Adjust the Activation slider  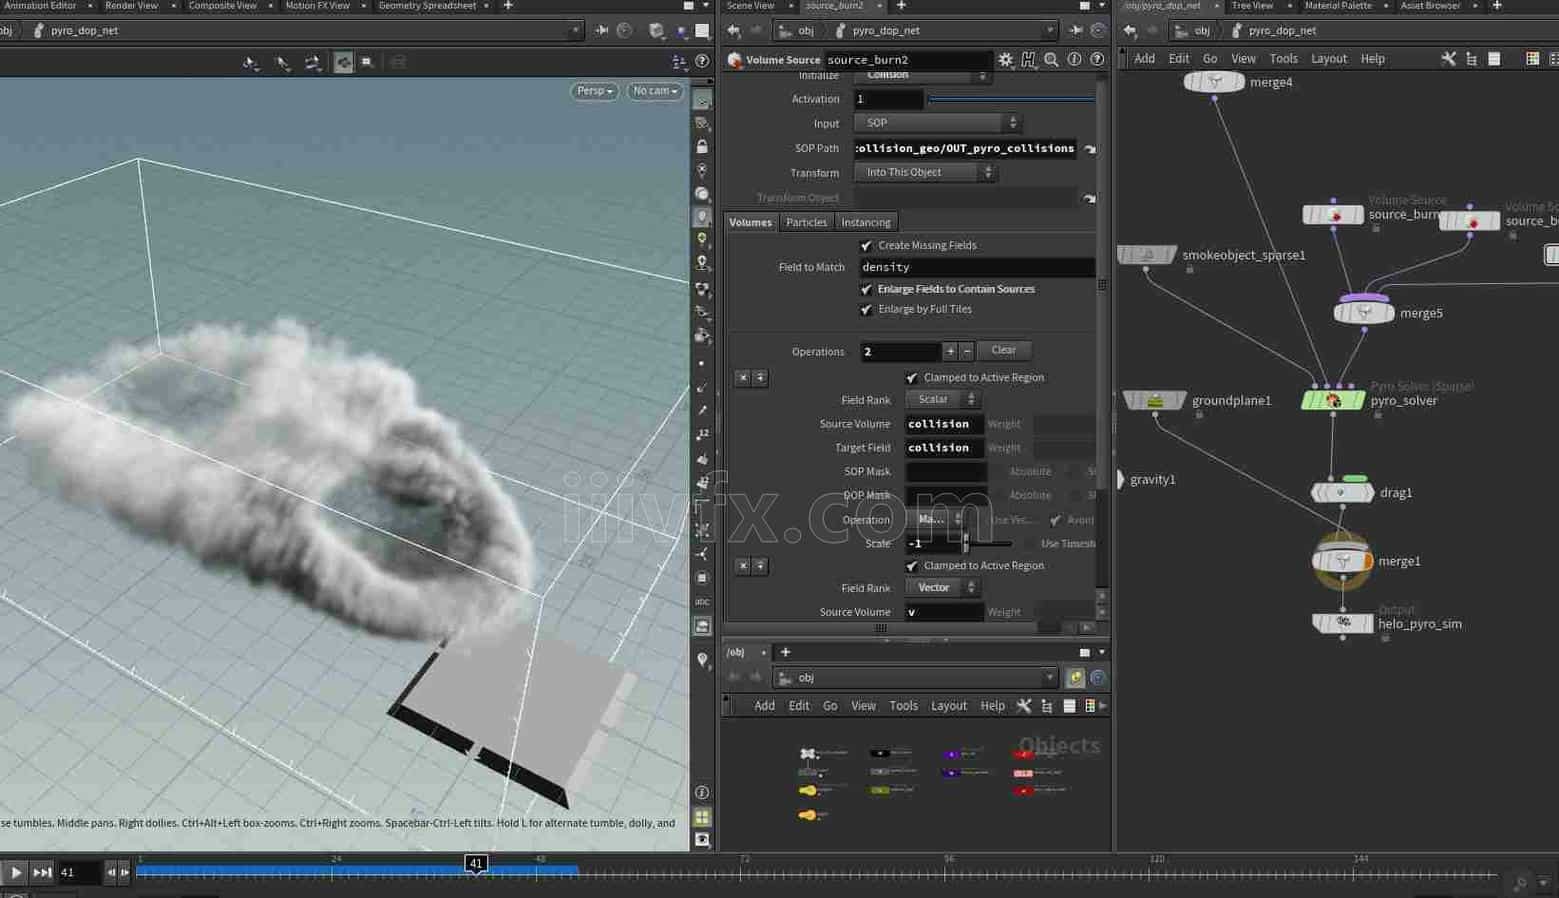coord(1012,99)
